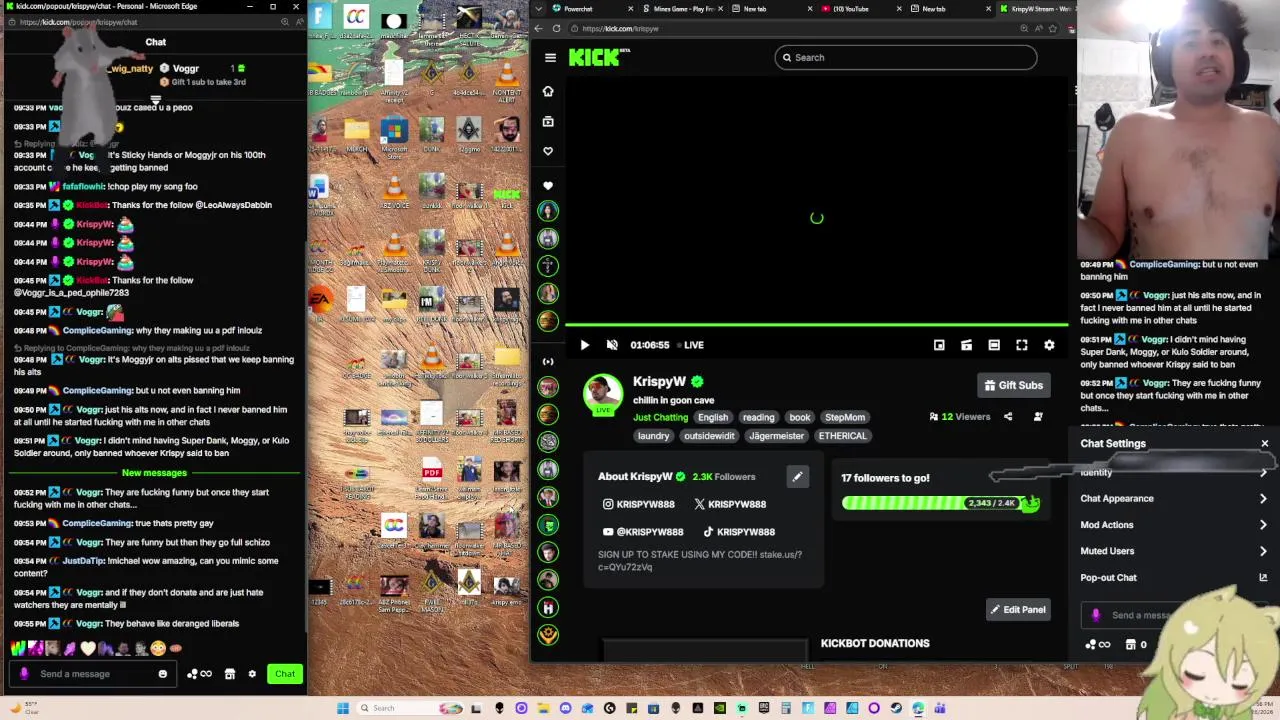Play the stream video
1280x720 pixels.
585,345
